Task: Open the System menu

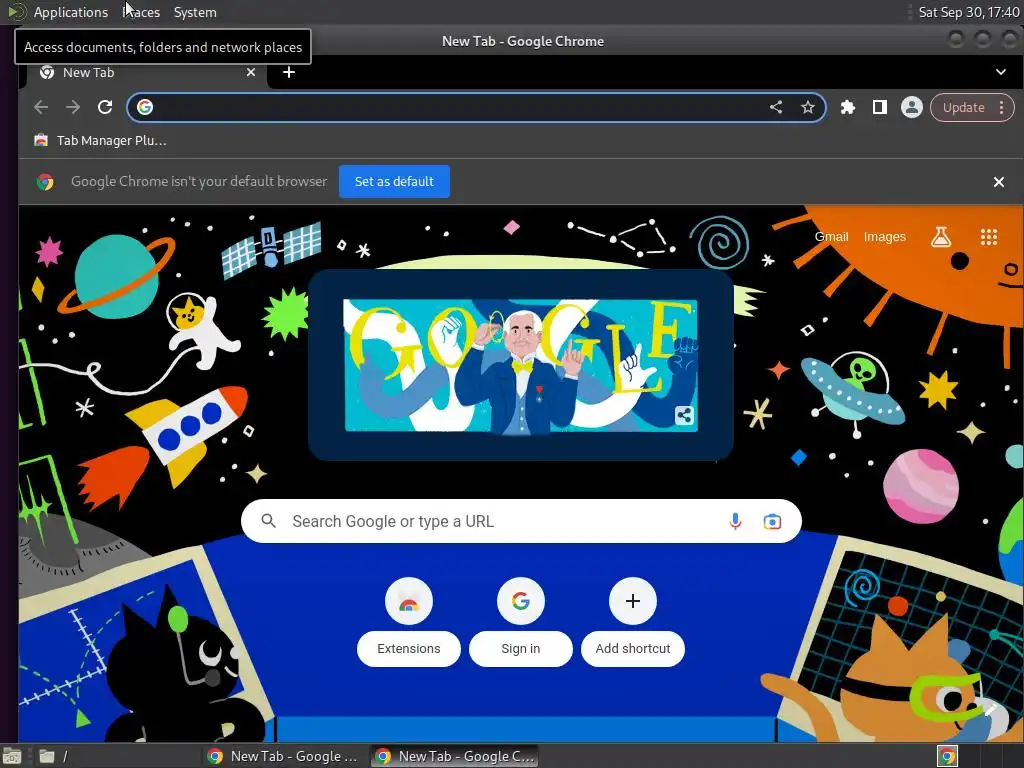Action: 195,12
